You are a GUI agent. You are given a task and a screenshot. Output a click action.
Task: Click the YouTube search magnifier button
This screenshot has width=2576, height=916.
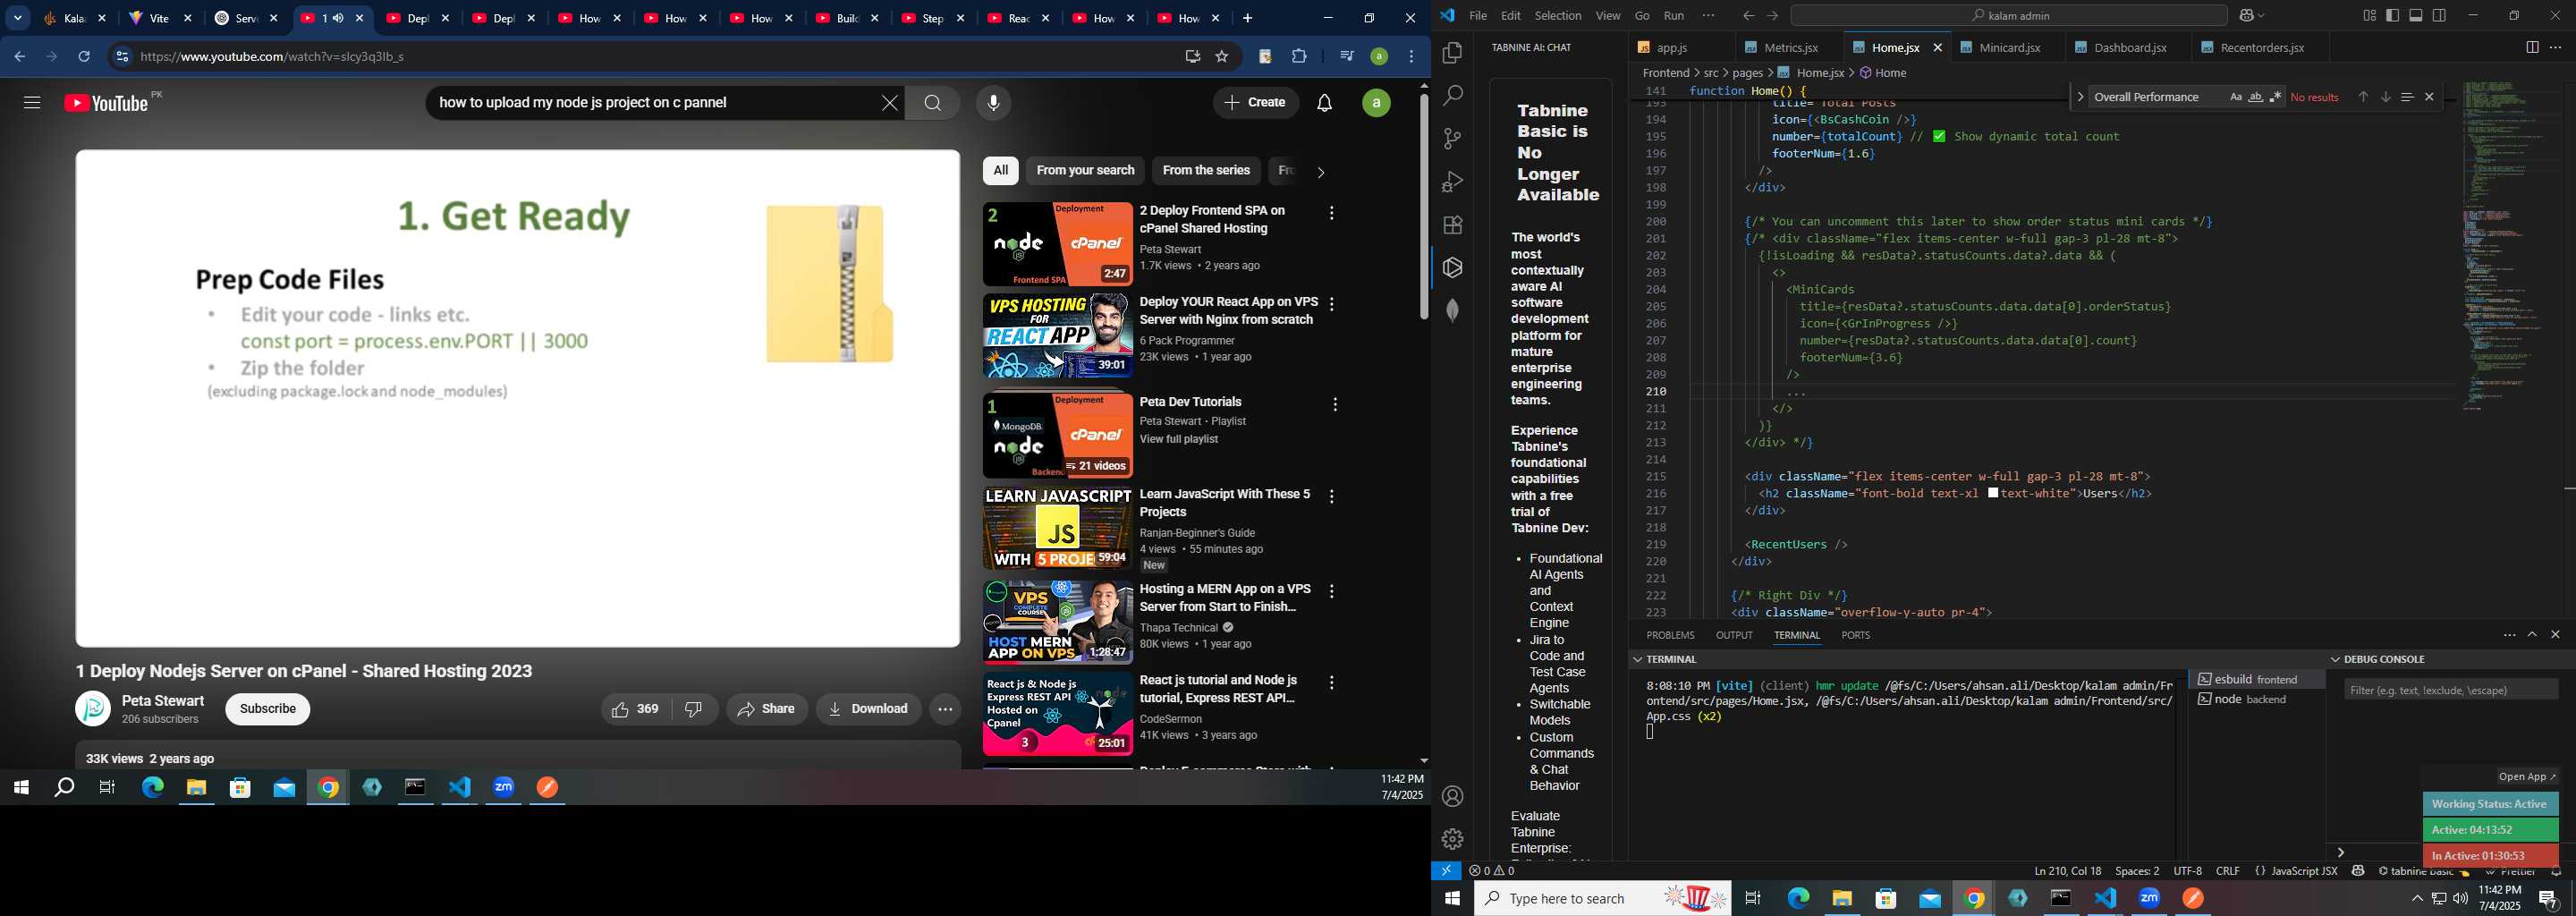click(933, 103)
